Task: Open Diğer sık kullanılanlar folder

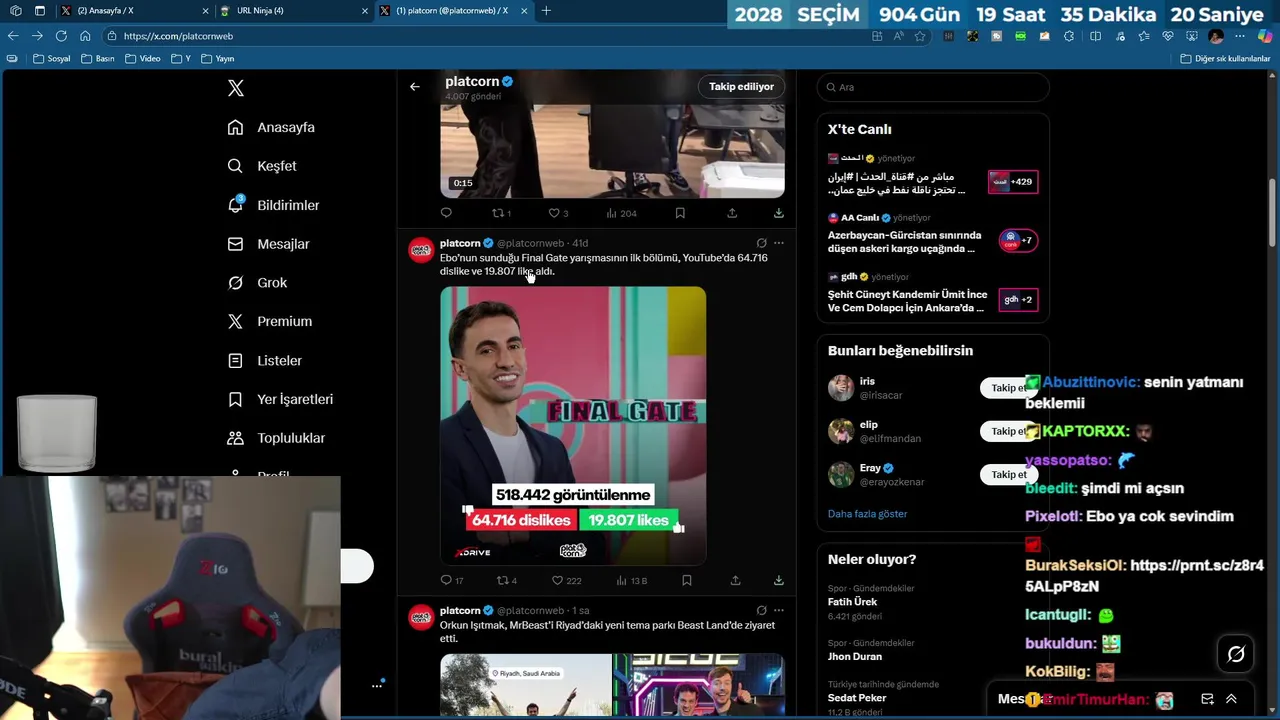Action: 1225,59
